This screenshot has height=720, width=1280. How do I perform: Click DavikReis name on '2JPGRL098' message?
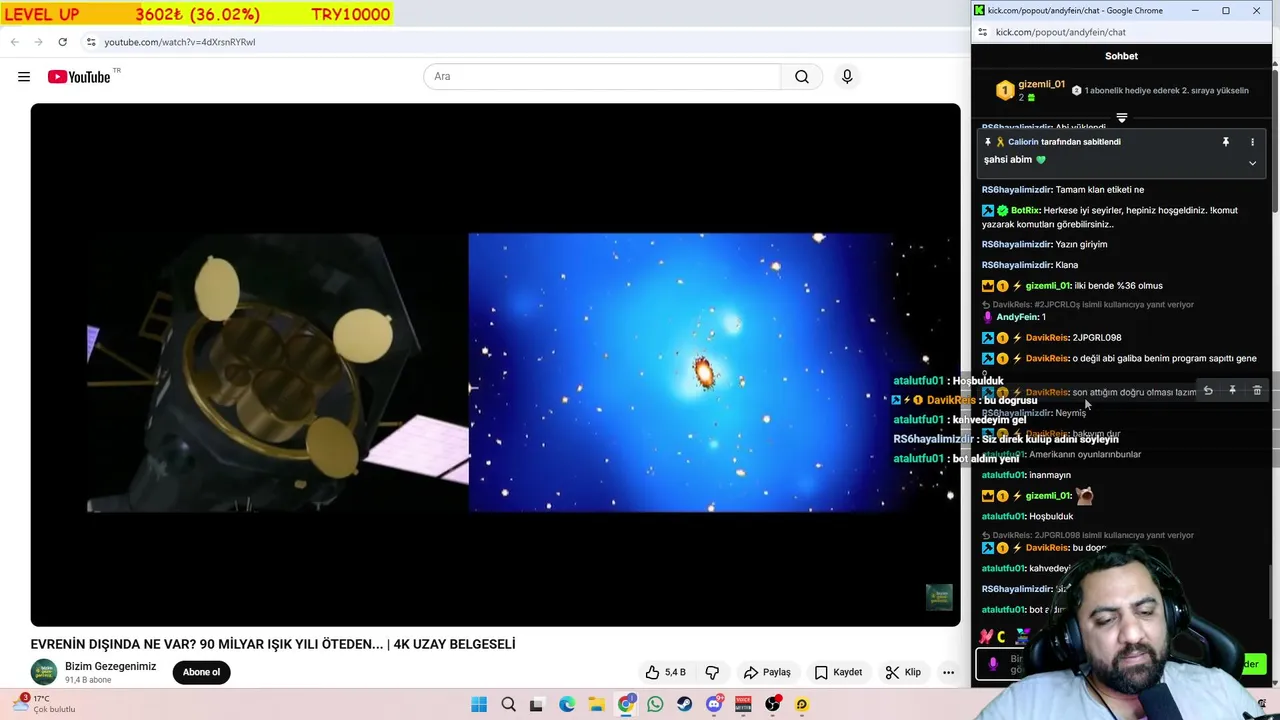coord(1047,338)
